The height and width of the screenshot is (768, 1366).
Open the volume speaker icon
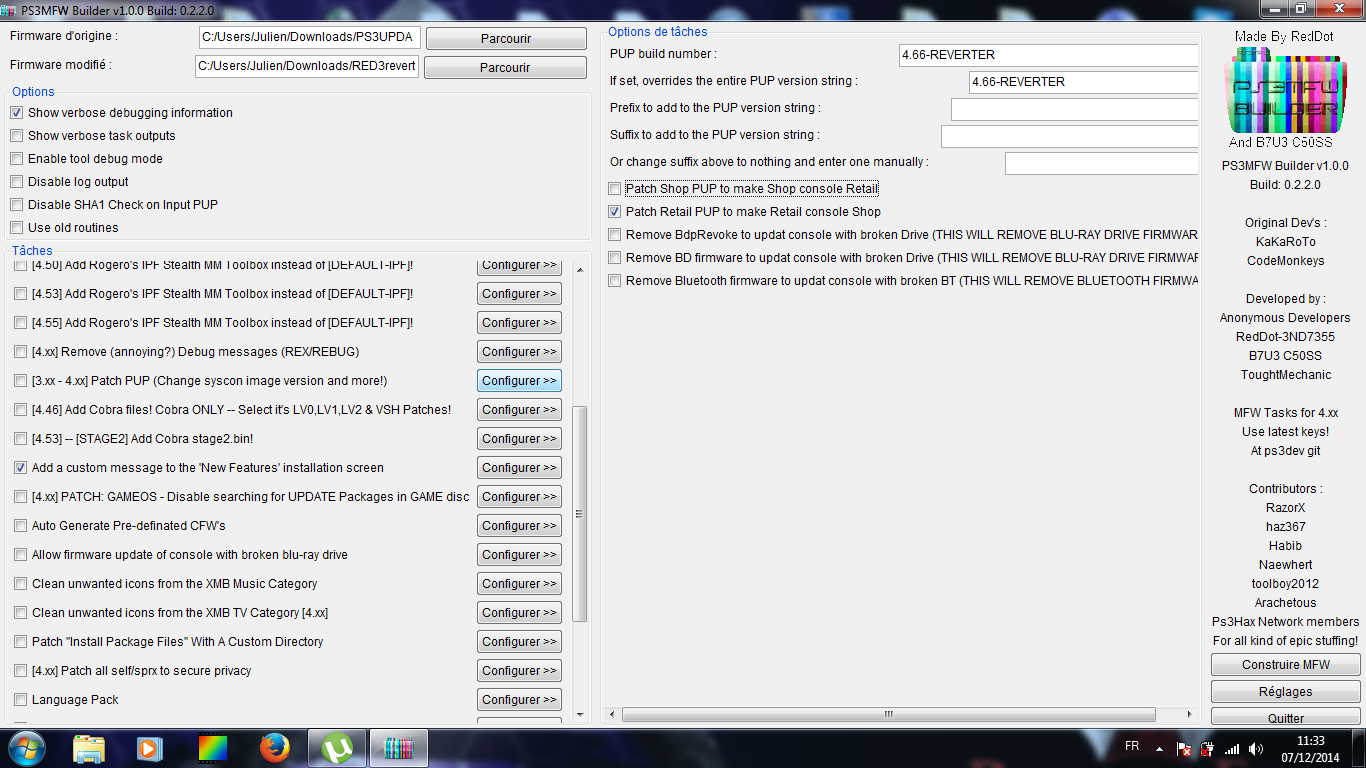tap(1255, 748)
